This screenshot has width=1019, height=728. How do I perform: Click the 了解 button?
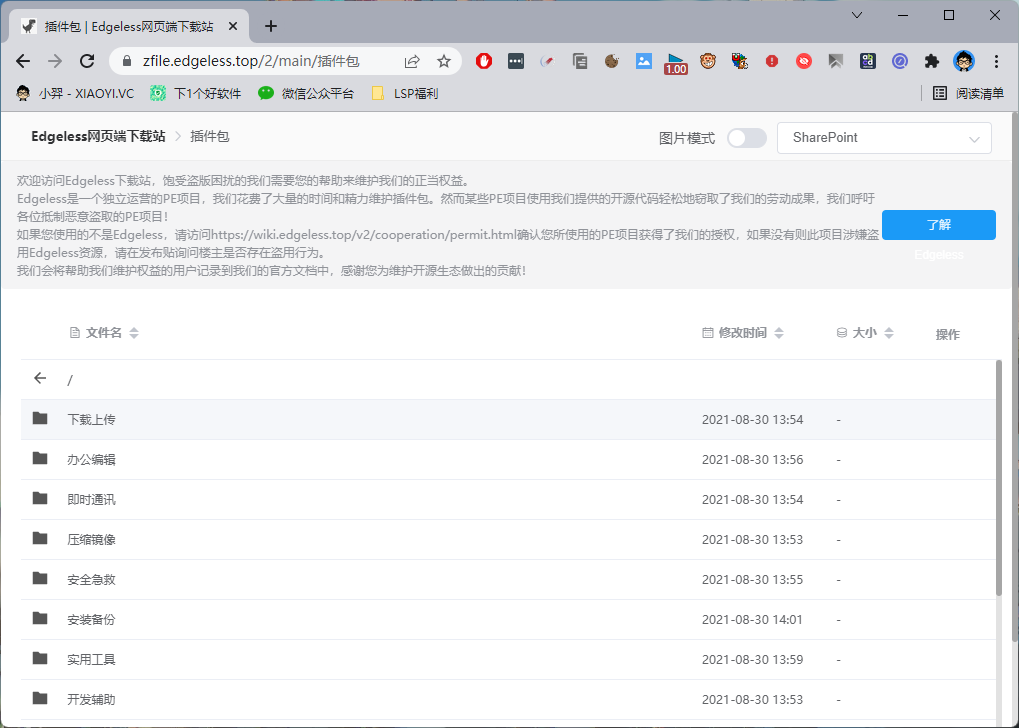pos(938,225)
